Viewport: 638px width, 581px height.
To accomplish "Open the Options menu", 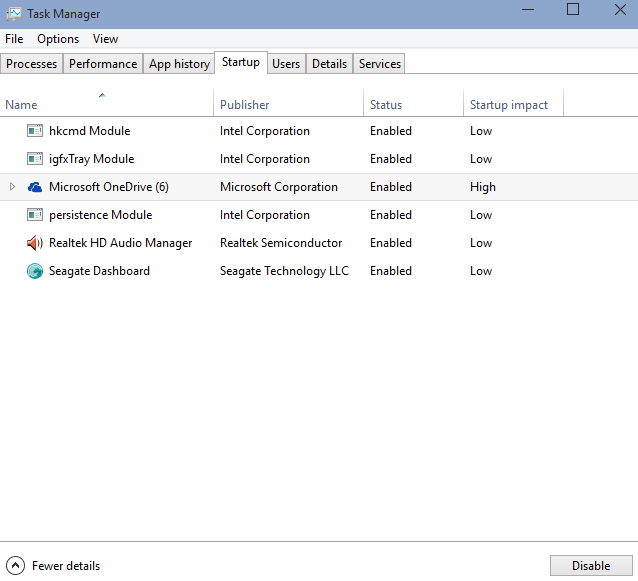I will [x=58, y=39].
